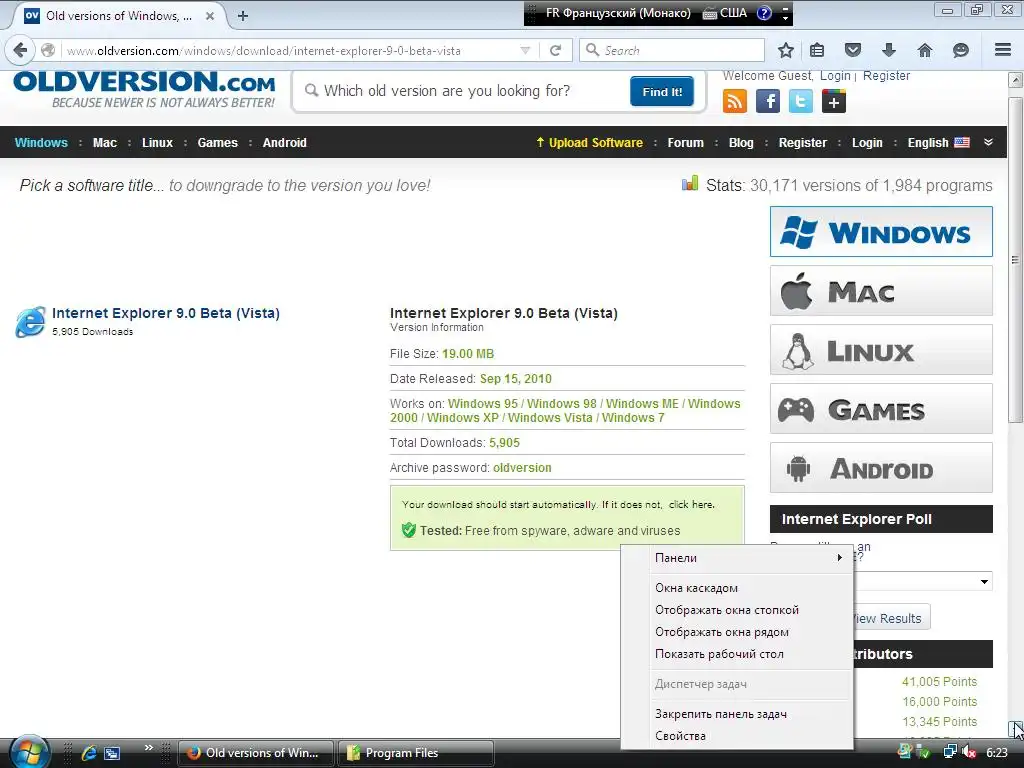The height and width of the screenshot is (768, 1024).
Task: Click the large Linux category banner
Action: [881, 350]
